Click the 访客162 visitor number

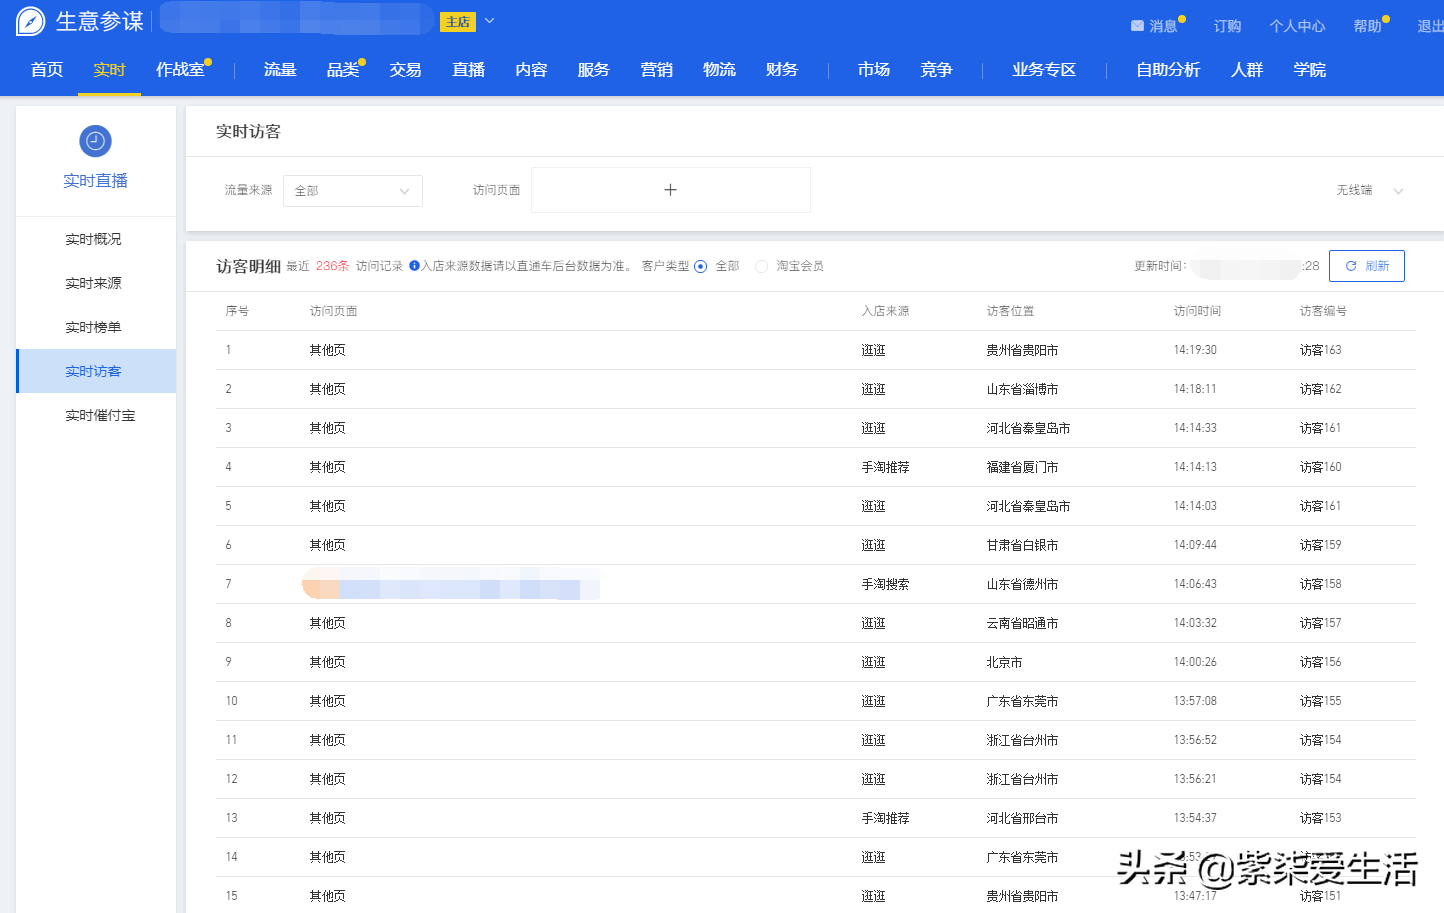click(1320, 389)
